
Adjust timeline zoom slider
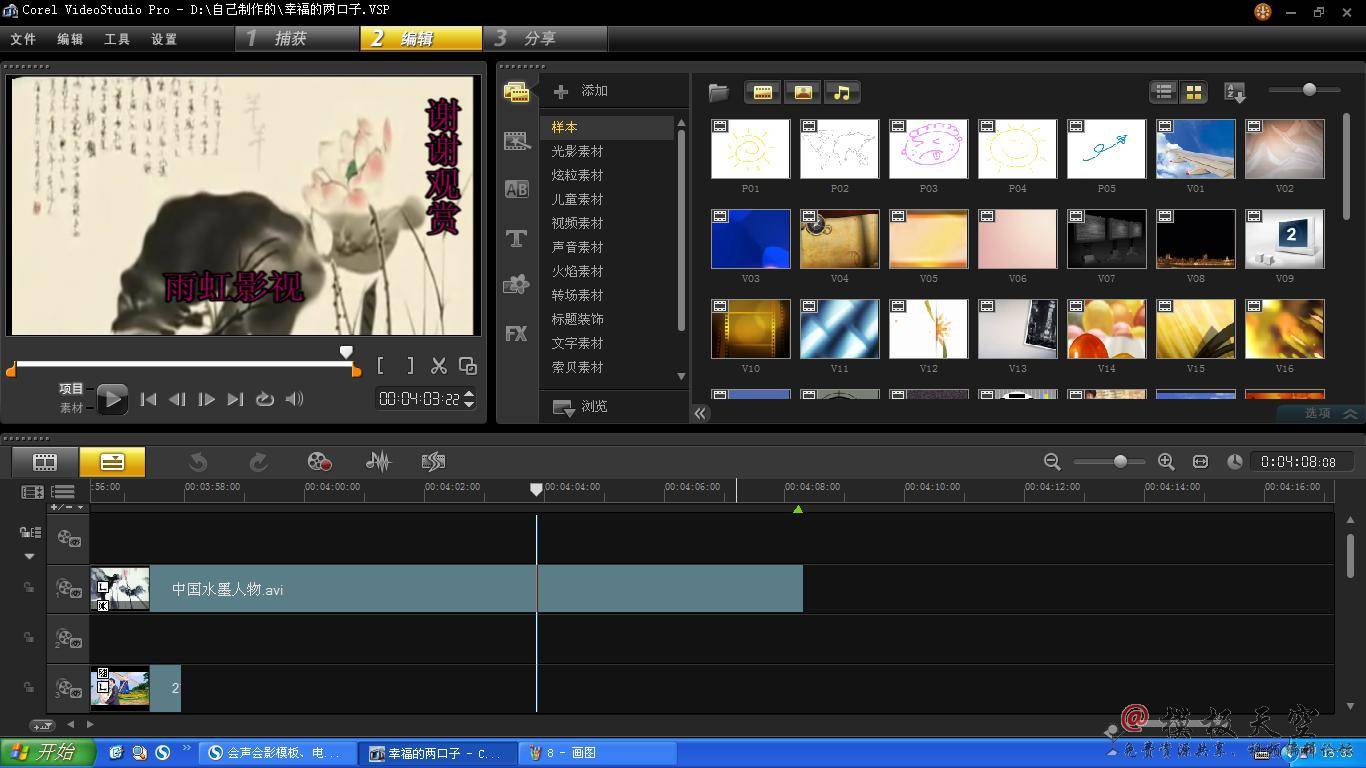(1120, 462)
